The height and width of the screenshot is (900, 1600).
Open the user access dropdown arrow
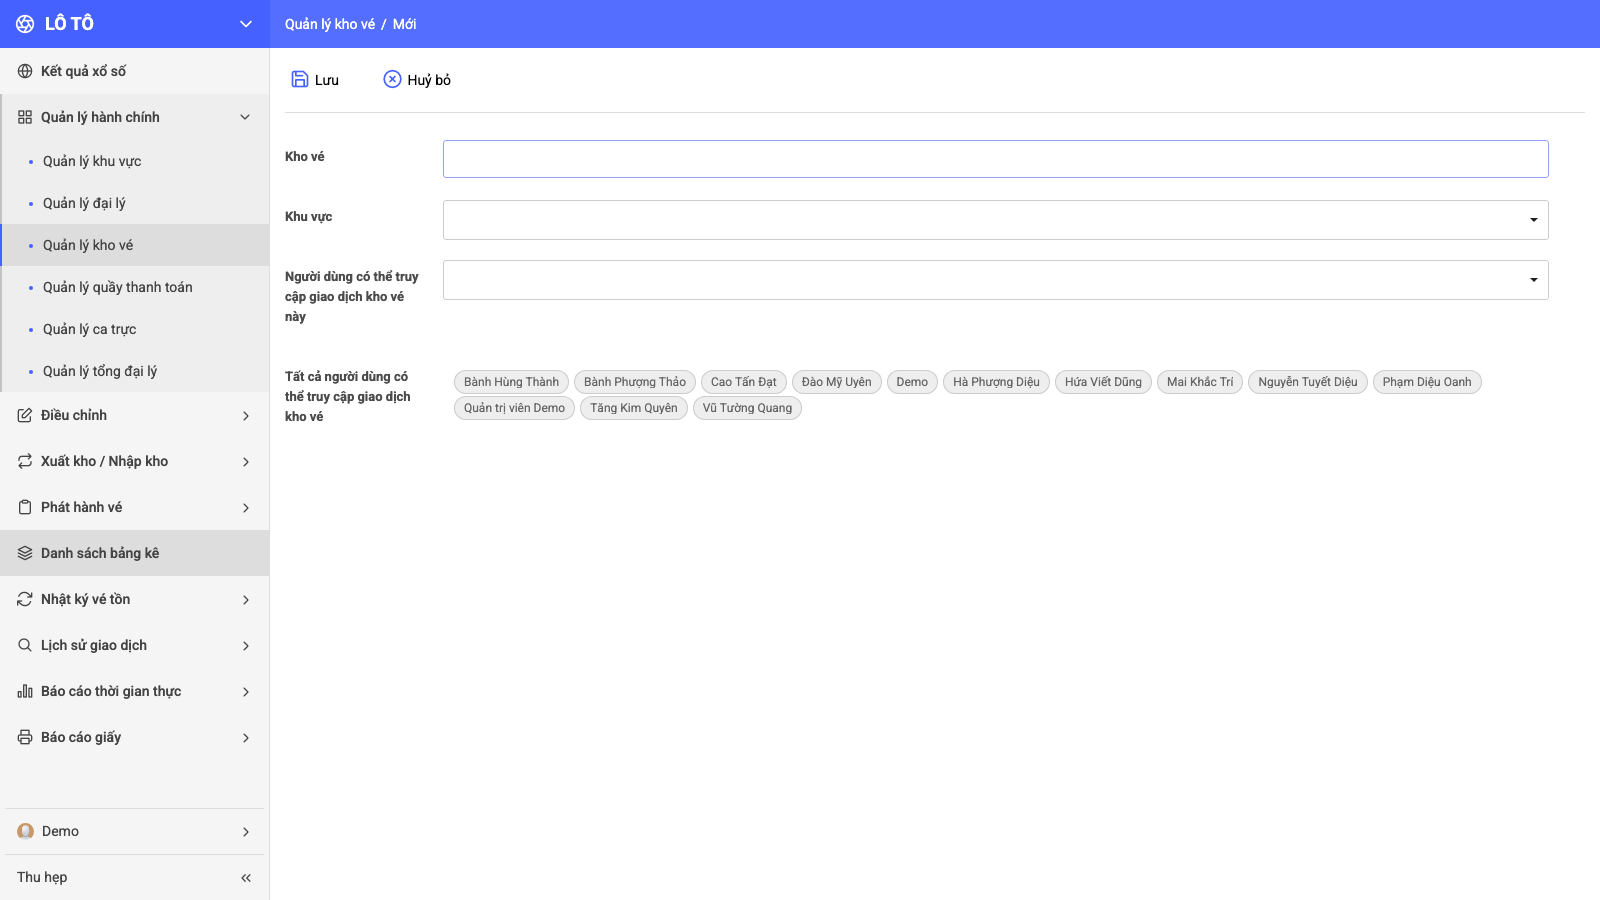click(x=1533, y=280)
